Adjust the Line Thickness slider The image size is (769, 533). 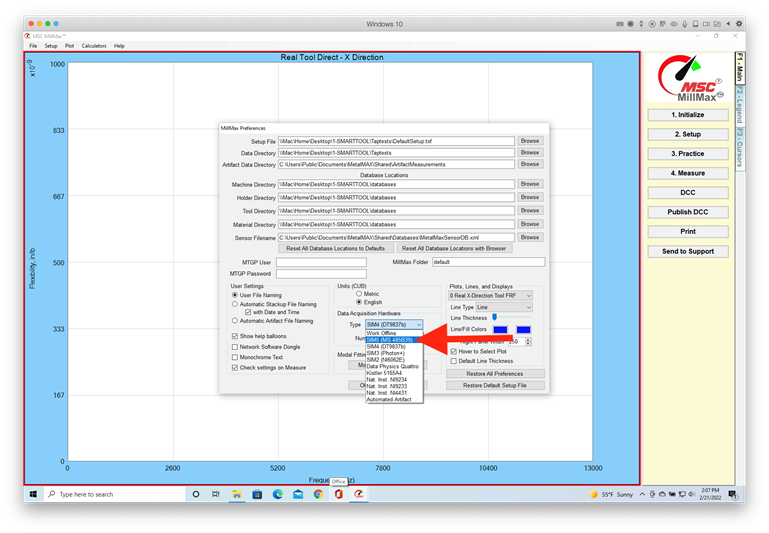pyautogui.click(x=494, y=318)
